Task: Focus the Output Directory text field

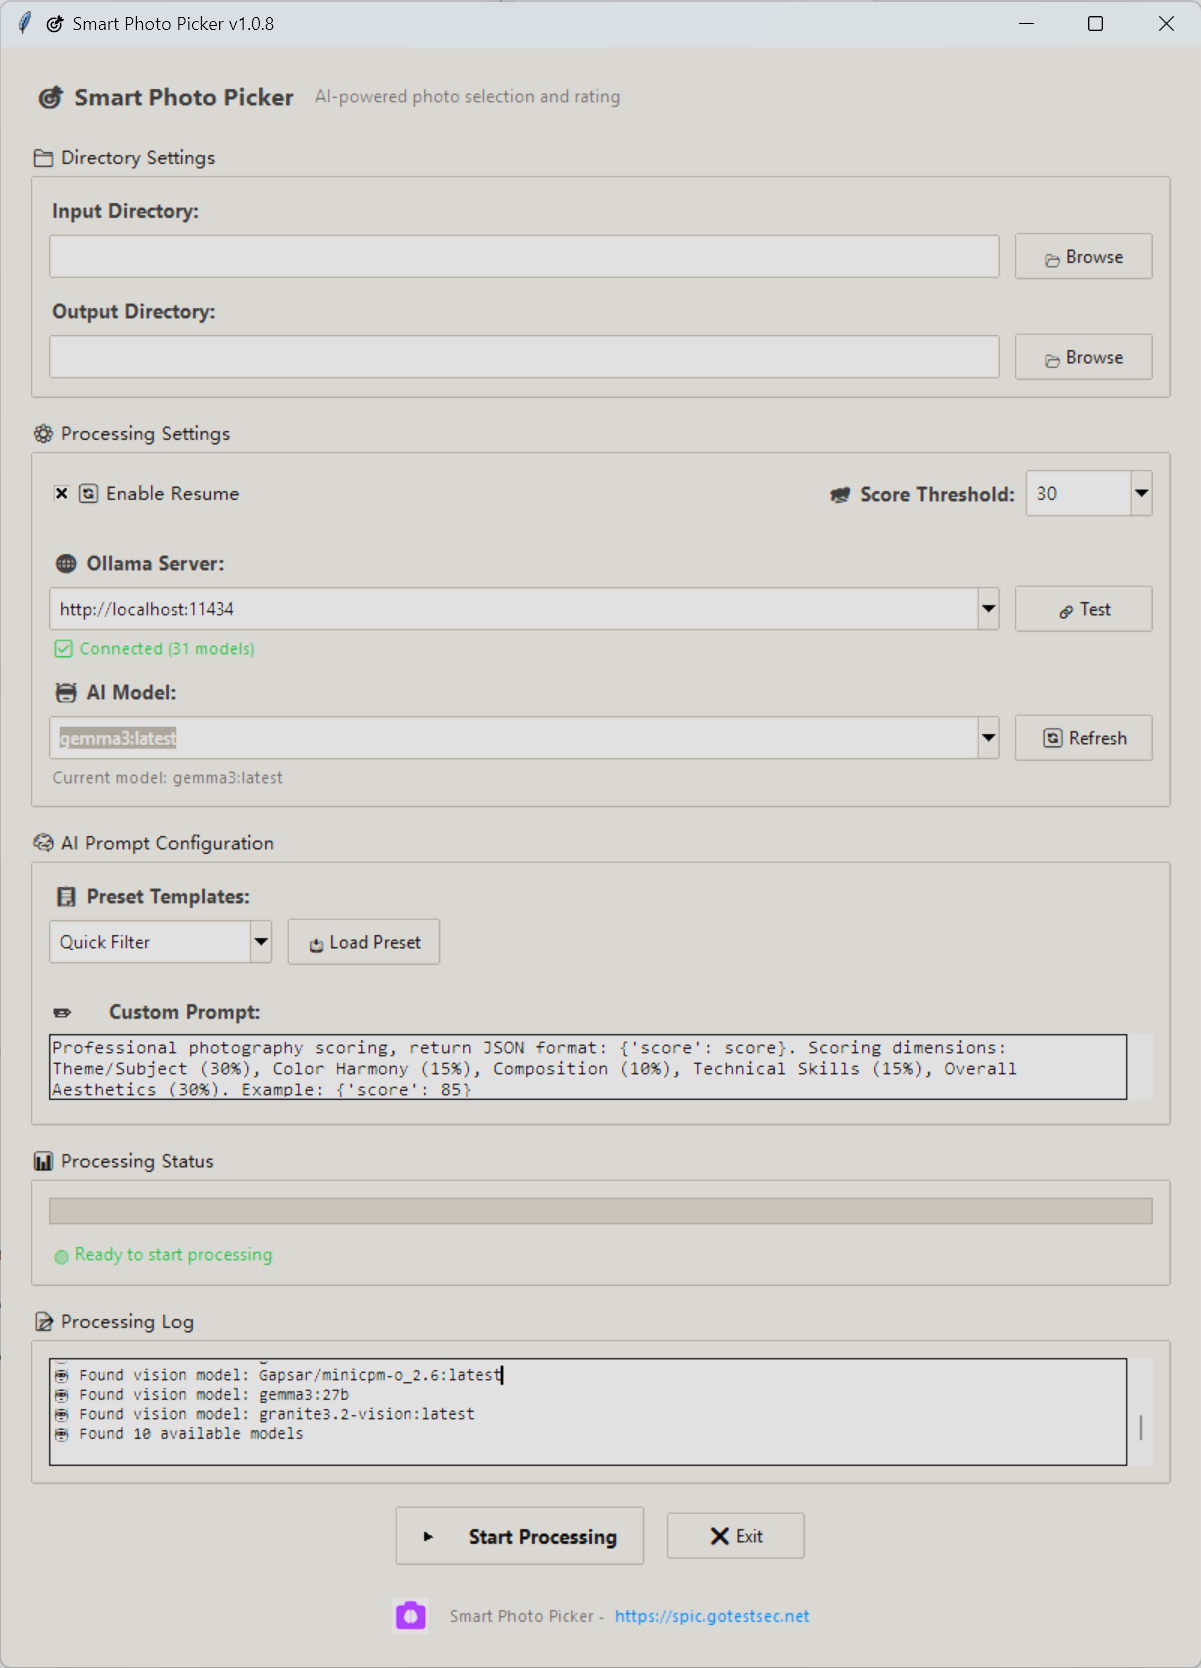Action: tap(524, 357)
